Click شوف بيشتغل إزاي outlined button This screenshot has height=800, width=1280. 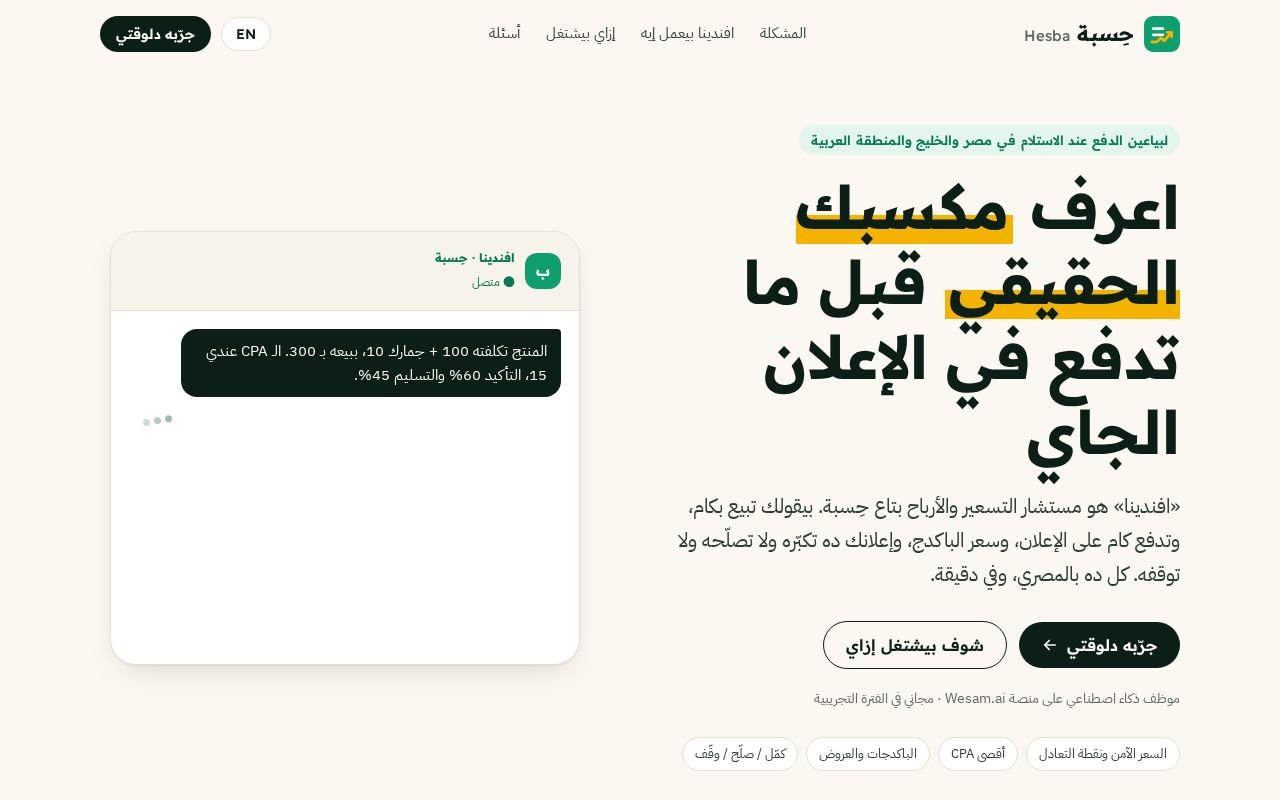[915, 645]
